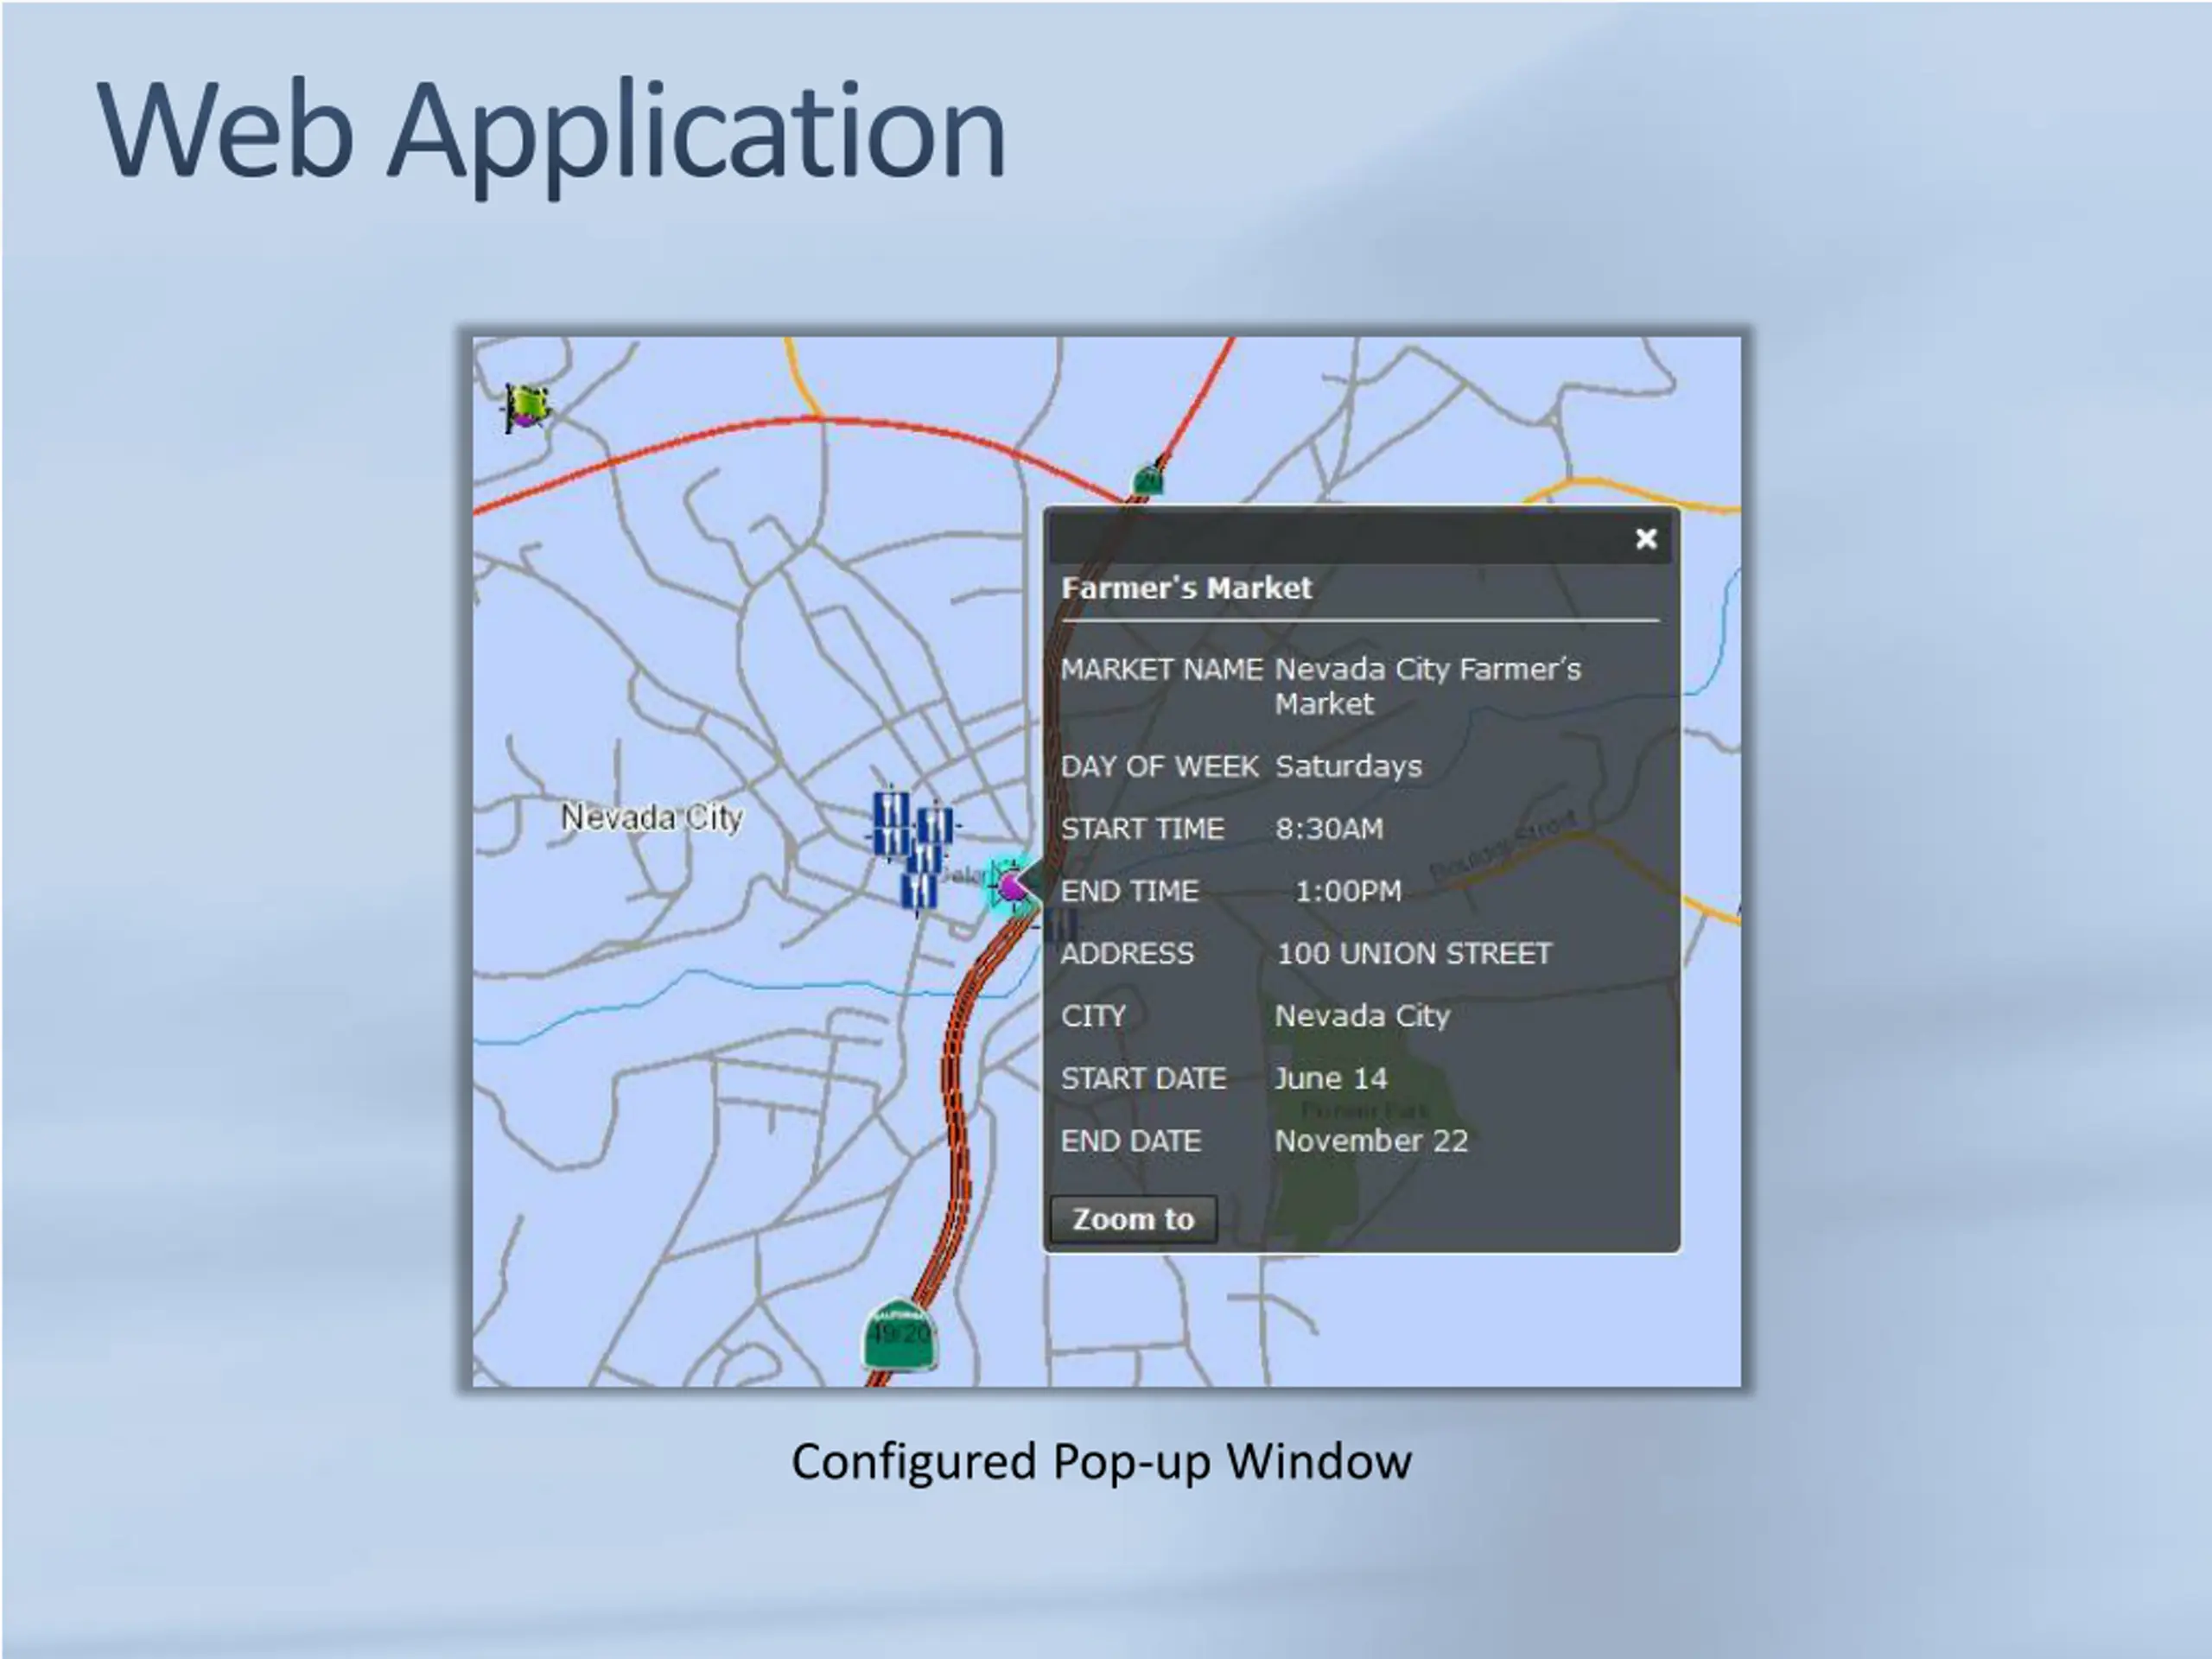Click the 8:30AM start time value
The height and width of the screenshot is (1659, 2212).
point(1329,828)
